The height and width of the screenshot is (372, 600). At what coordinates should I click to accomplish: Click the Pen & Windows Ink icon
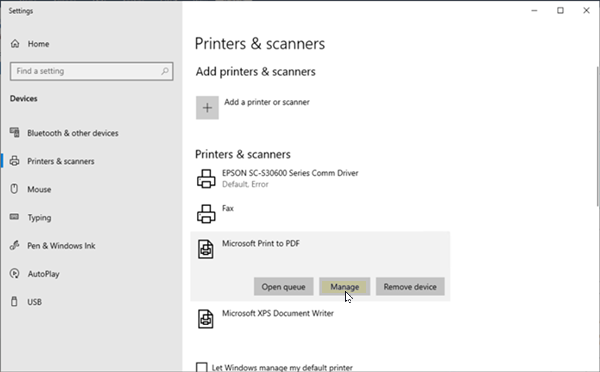[x=15, y=245]
